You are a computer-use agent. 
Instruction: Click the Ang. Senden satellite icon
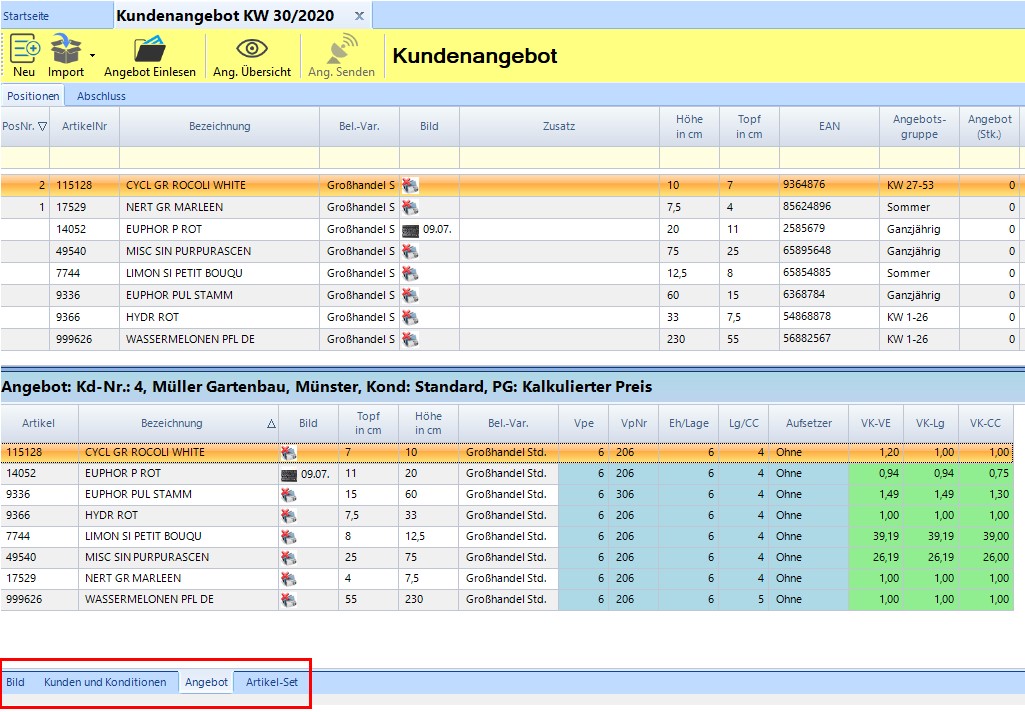point(341,48)
